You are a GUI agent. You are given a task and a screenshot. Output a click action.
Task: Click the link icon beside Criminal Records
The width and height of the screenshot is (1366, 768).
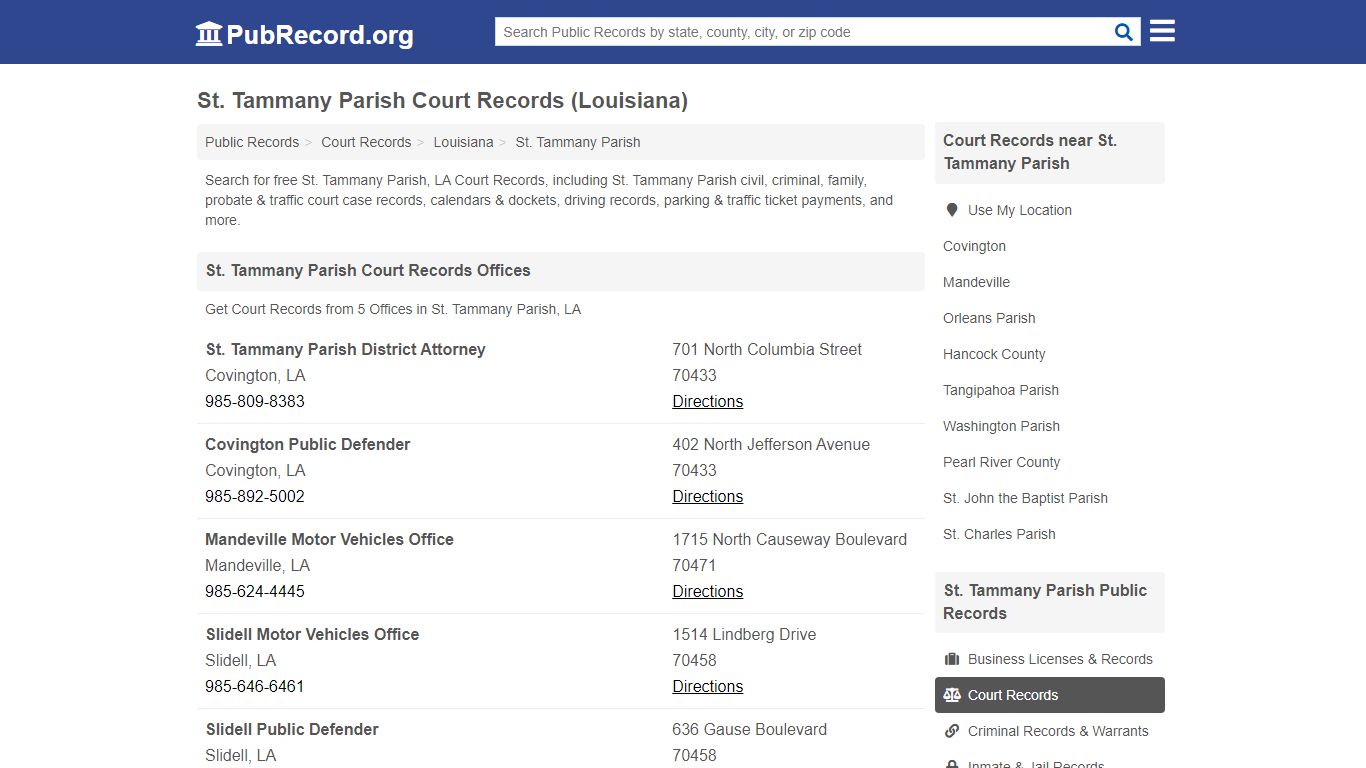pyautogui.click(x=952, y=731)
